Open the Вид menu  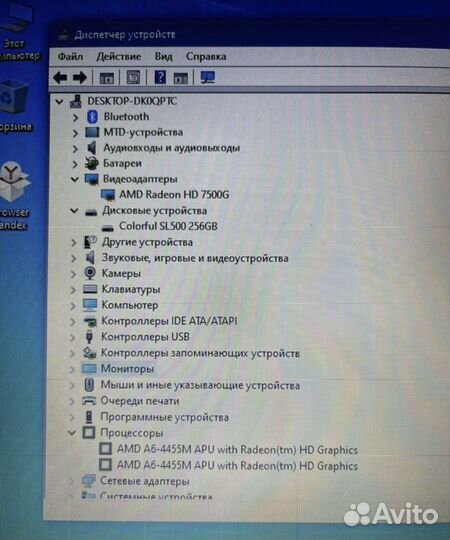tap(164, 56)
